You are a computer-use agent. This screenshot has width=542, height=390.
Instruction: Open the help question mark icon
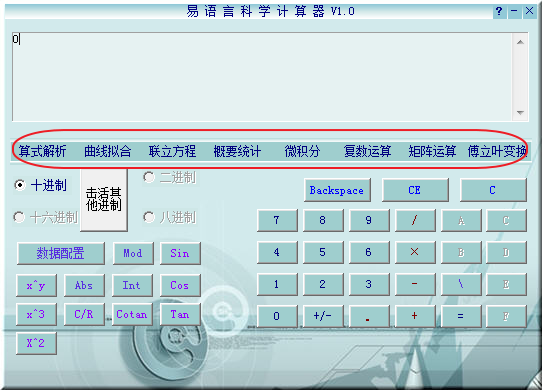499,12
